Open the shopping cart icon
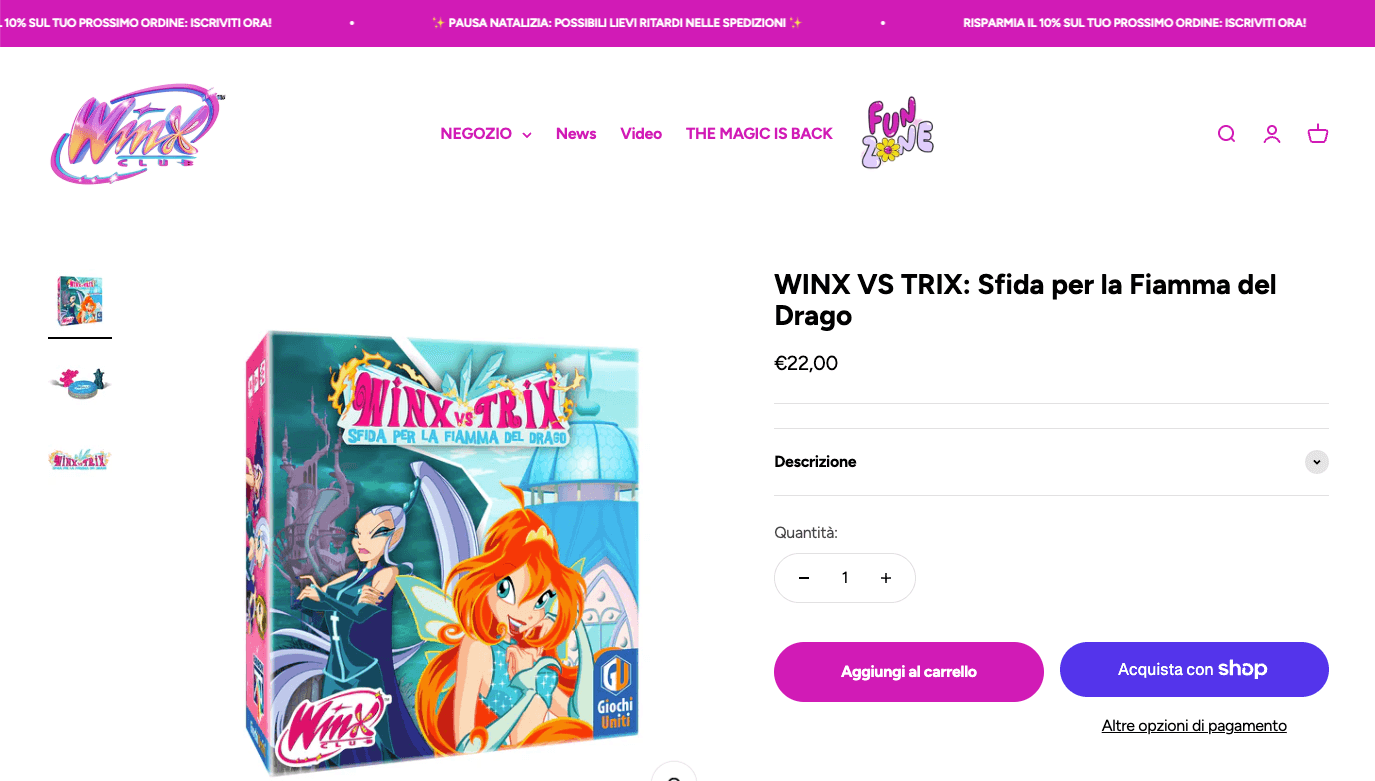This screenshot has width=1375, height=781. (x=1318, y=134)
